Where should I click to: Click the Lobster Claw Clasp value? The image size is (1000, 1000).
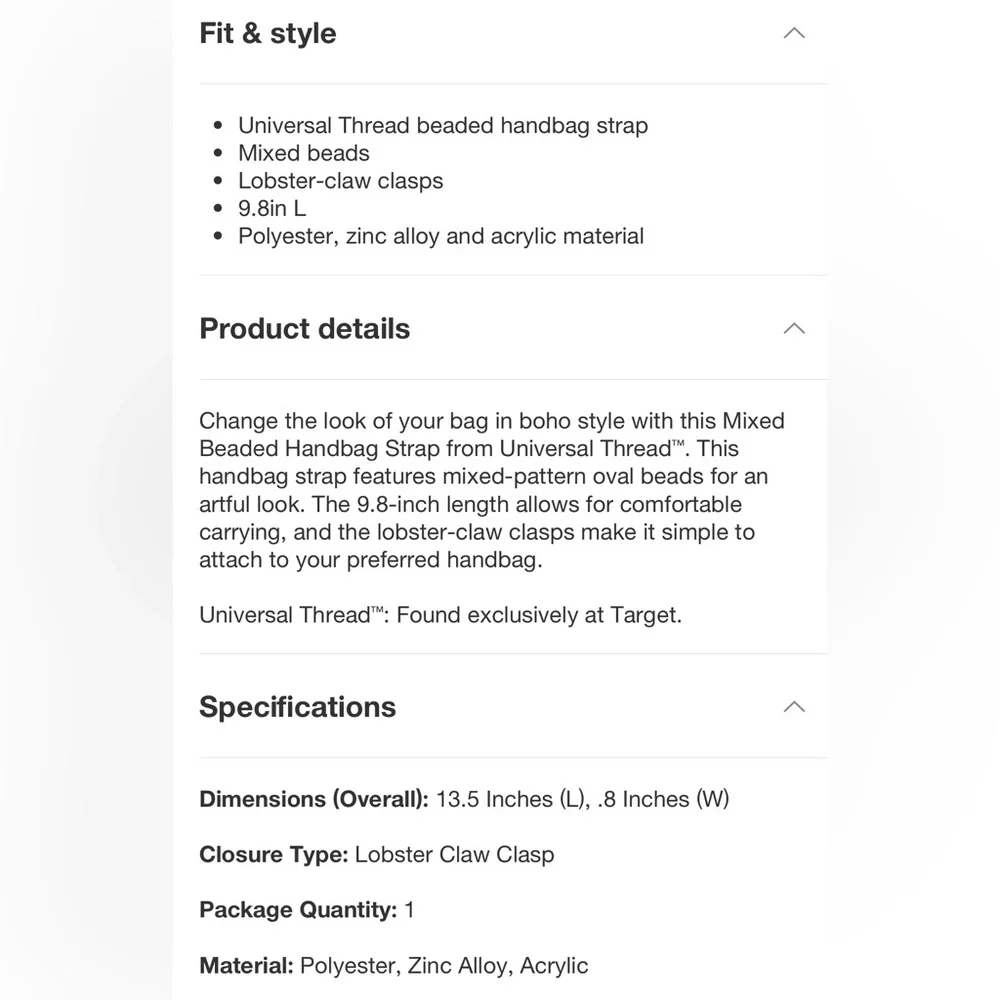click(x=454, y=854)
